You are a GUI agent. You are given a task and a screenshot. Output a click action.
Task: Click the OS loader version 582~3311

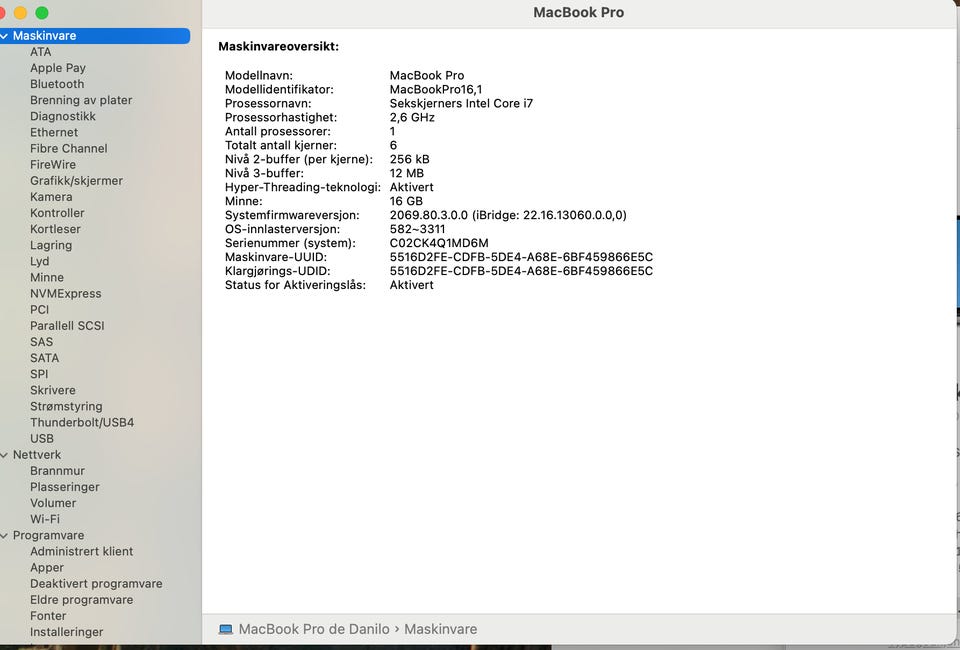click(417, 230)
